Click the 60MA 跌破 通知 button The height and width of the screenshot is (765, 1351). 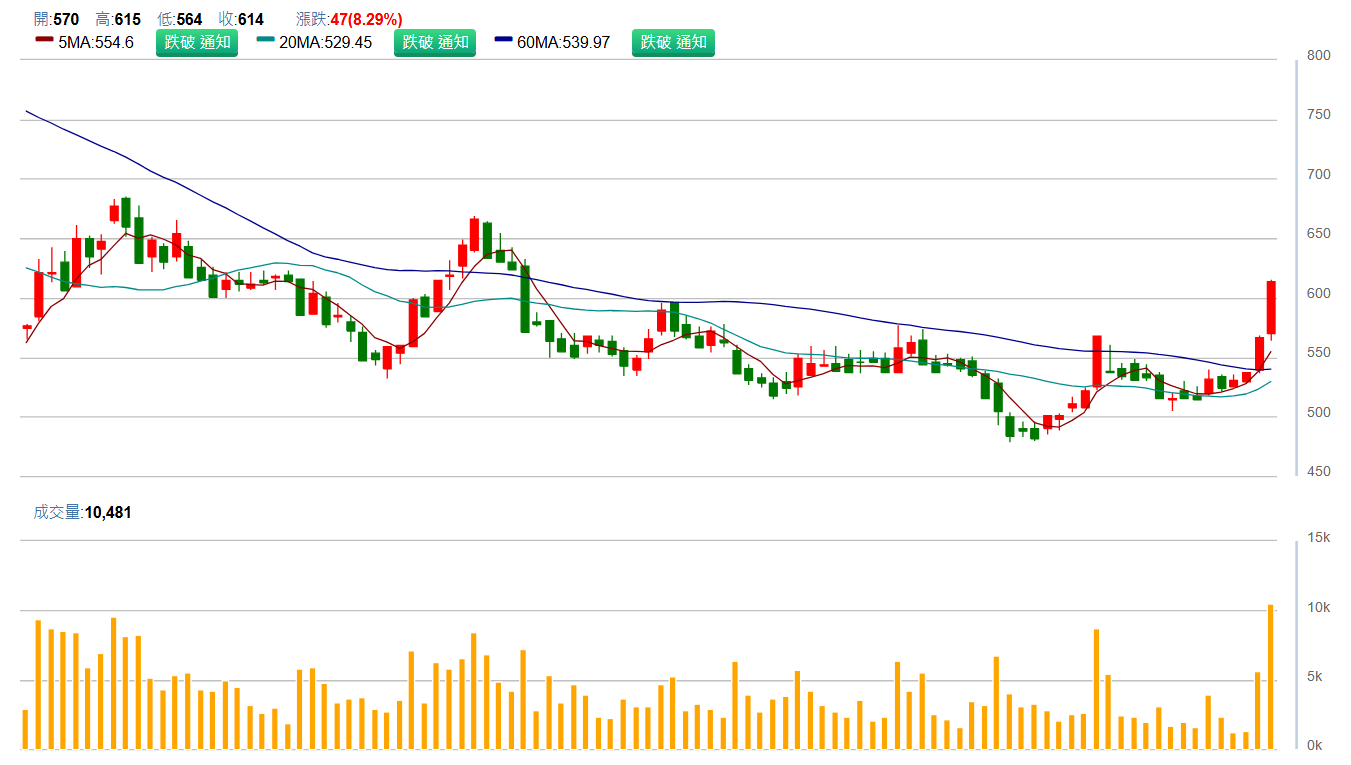point(673,42)
